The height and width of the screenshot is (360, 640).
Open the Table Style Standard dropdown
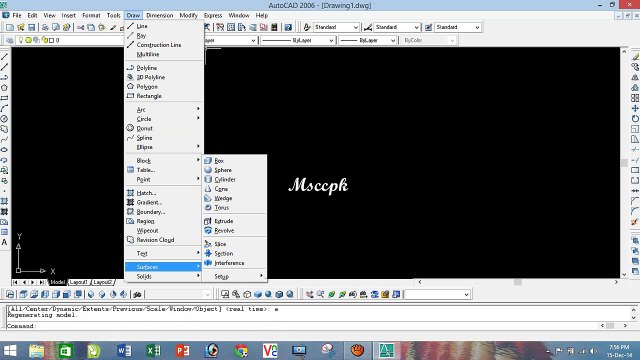pyautogui.click(x=477, y=27)
